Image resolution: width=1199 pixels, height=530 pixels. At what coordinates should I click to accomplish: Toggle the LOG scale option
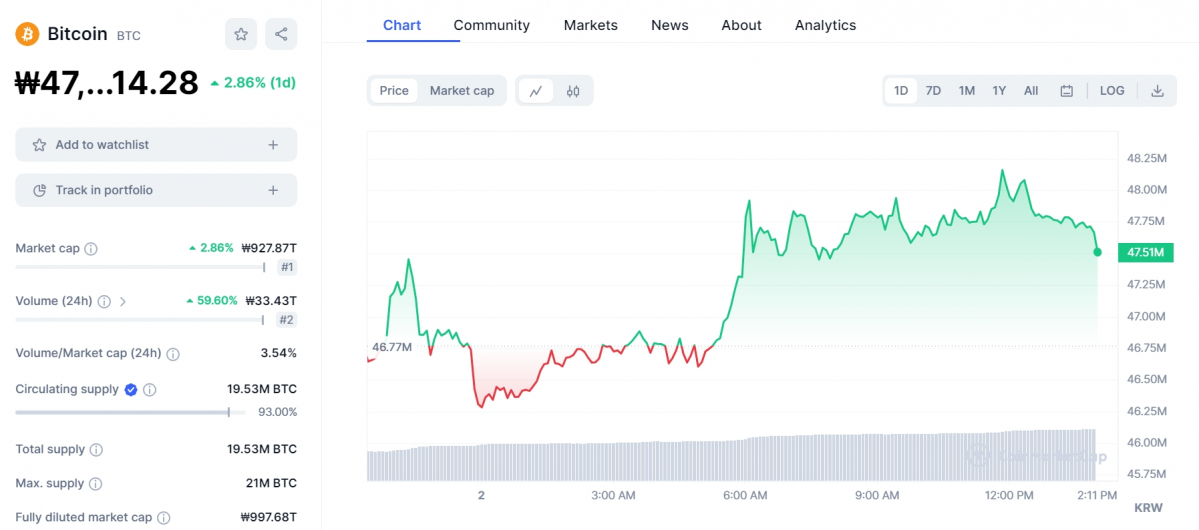[1112, 91]
